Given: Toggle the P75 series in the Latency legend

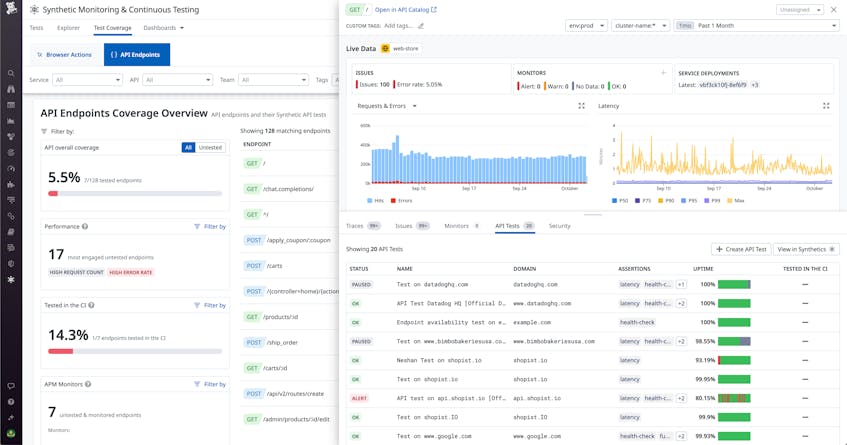Looking at the screenshot, I should [643, 200].
